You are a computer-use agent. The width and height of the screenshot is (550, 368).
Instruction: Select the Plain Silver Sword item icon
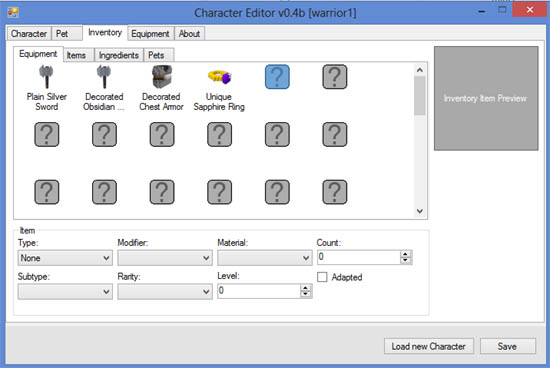click(x=46, y=76)
